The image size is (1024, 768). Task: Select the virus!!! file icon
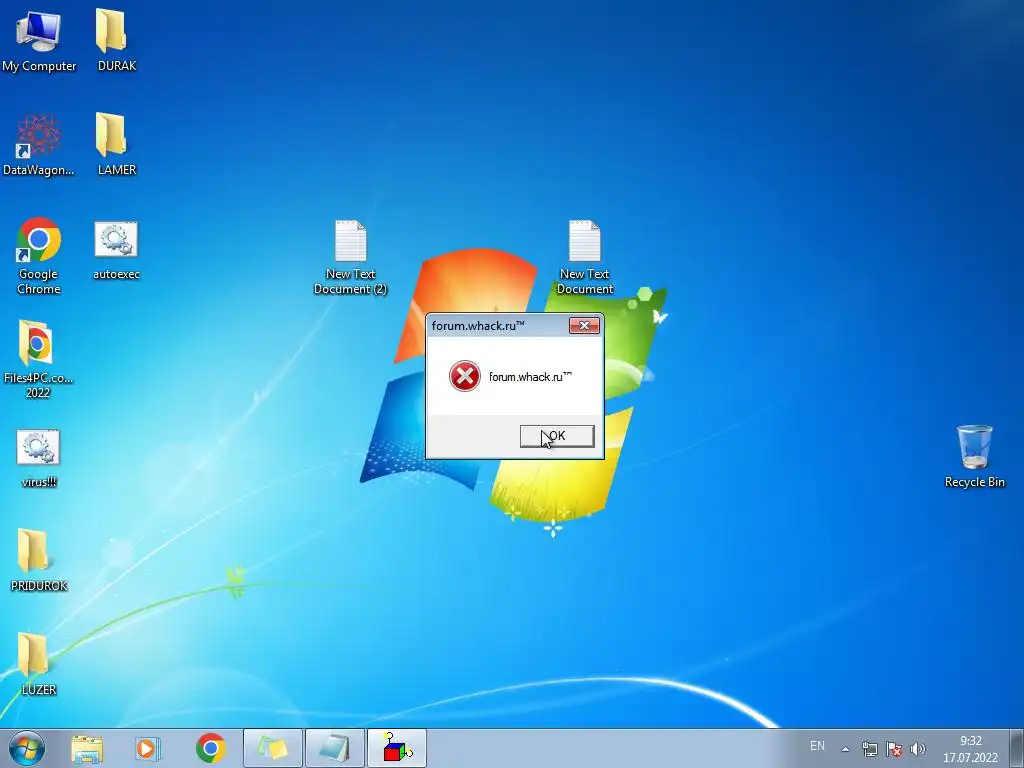tap(39, 458)
